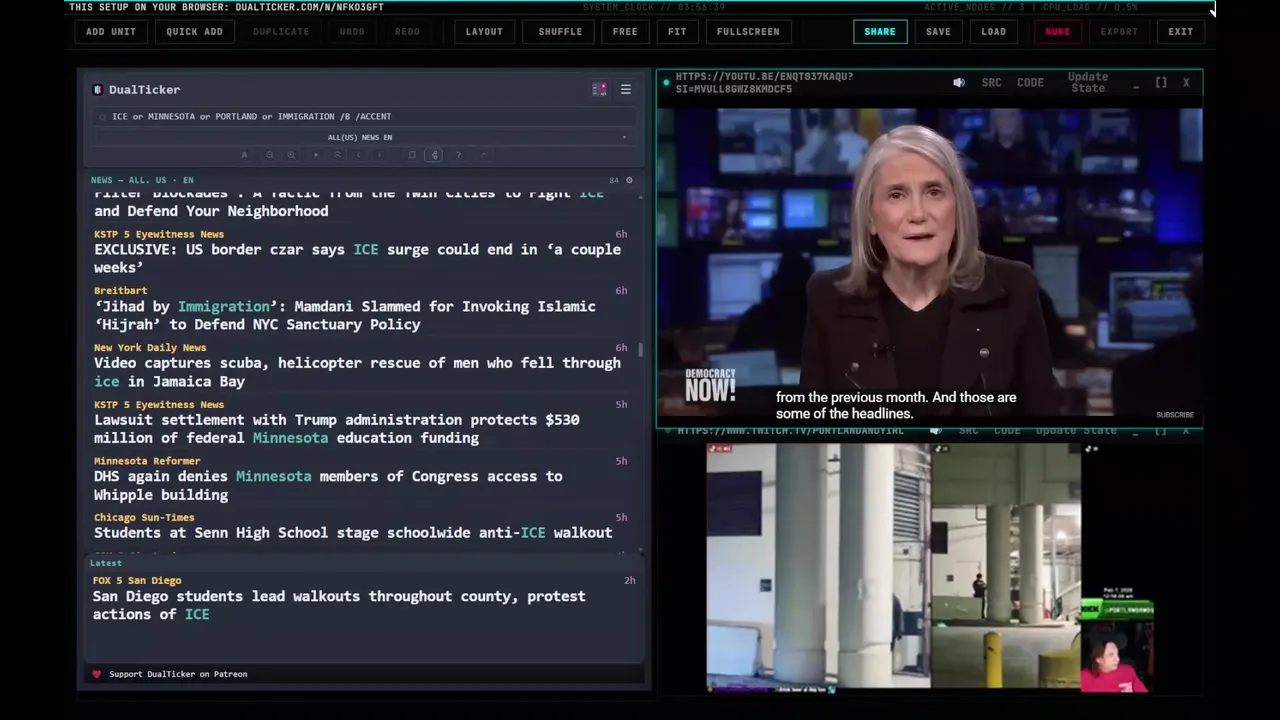Select the FREE layout mode
This screenshot has height=720, width=1280.
(x=625, y=32)
